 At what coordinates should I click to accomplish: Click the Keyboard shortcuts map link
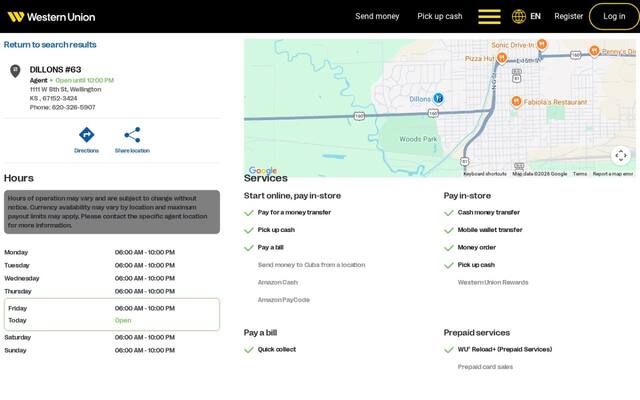click(485, 174)
